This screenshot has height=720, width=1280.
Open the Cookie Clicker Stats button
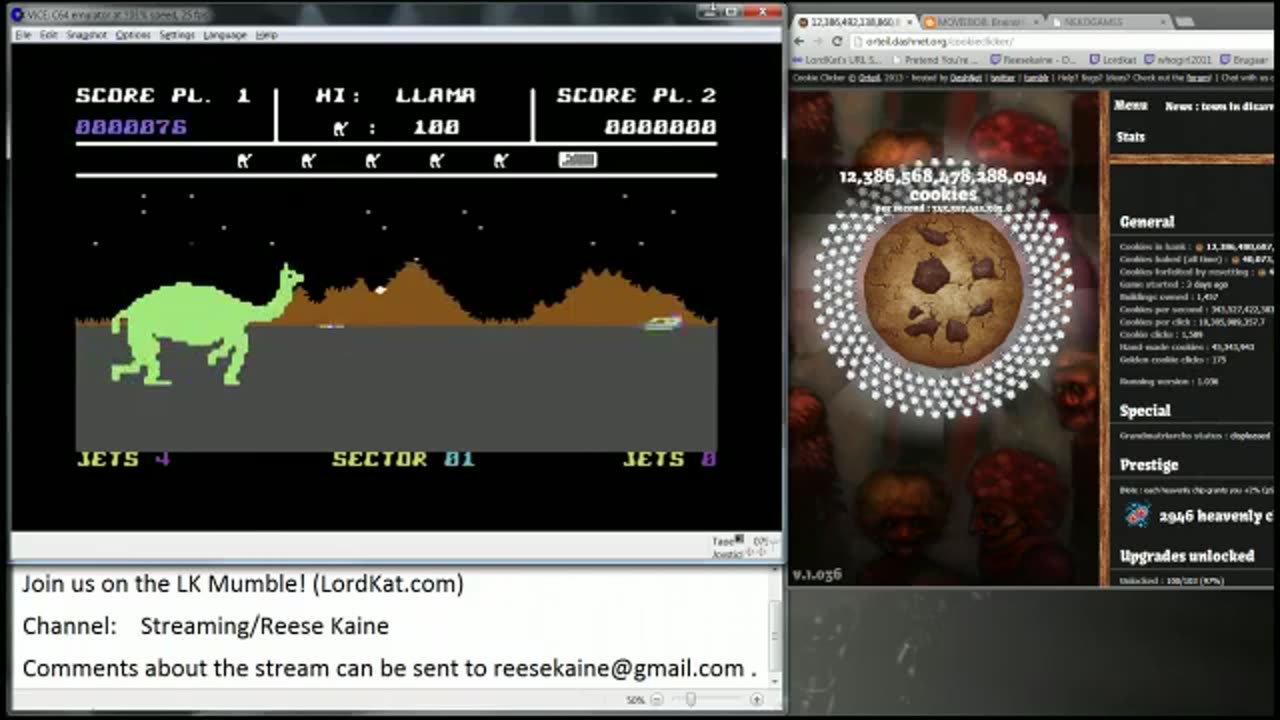1130,137
